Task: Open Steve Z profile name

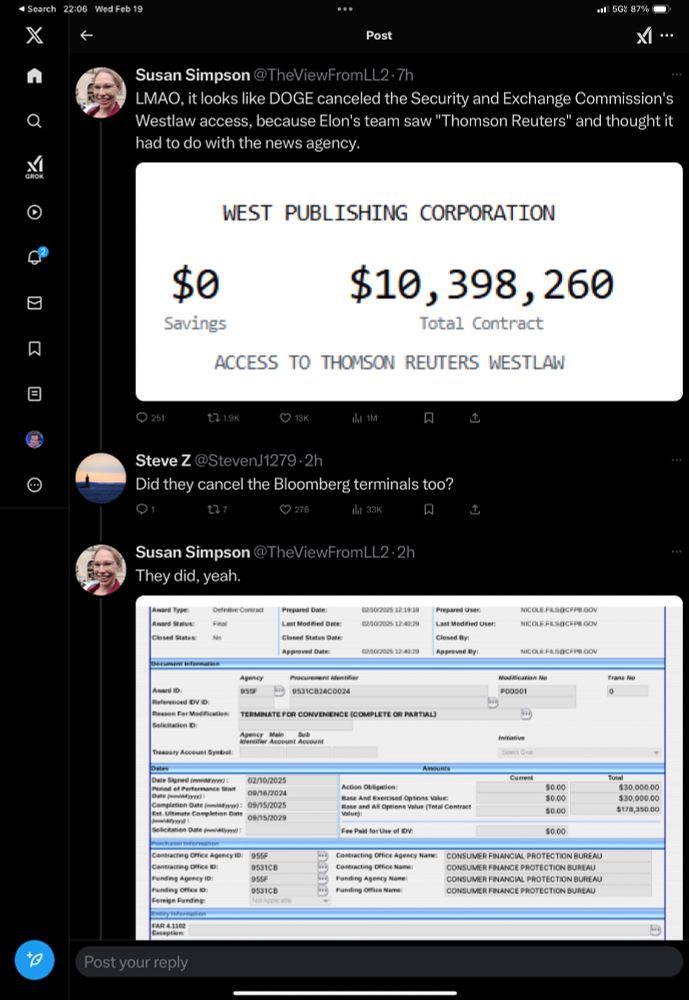Action: click(x=163, y=460)
